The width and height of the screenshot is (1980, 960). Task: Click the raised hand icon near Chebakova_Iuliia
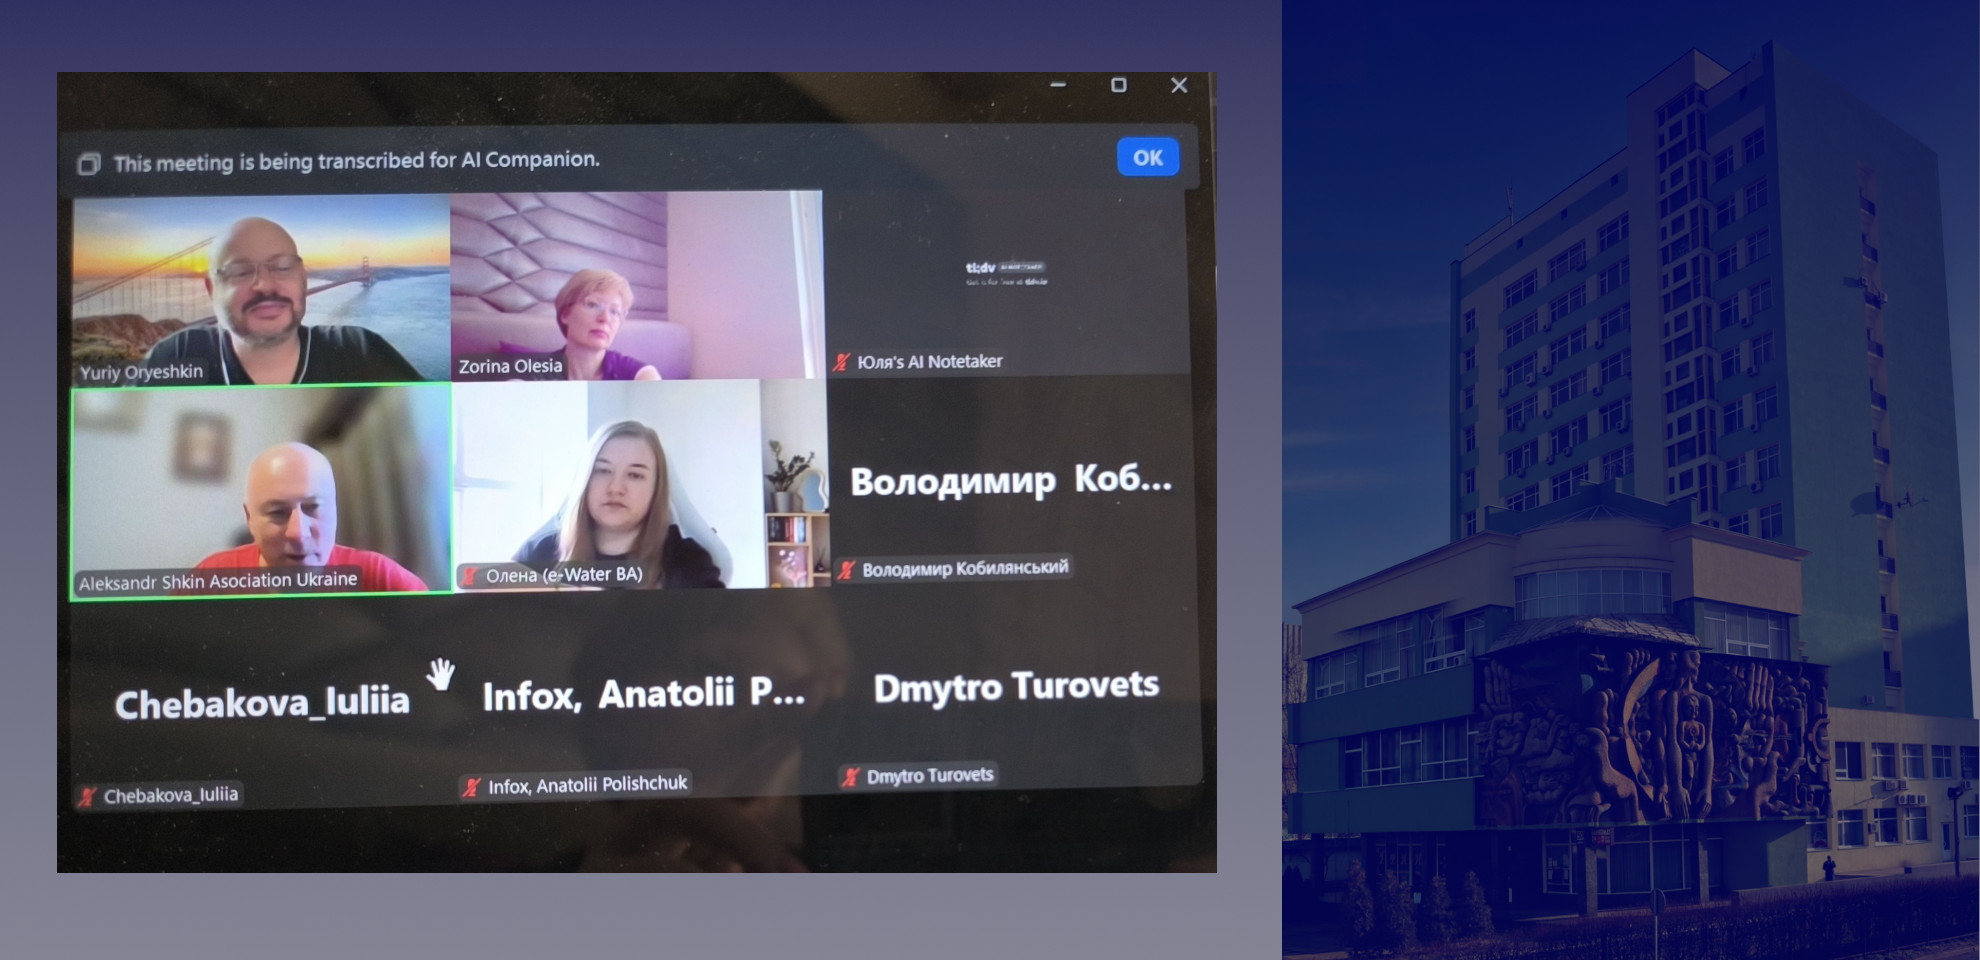440,674
